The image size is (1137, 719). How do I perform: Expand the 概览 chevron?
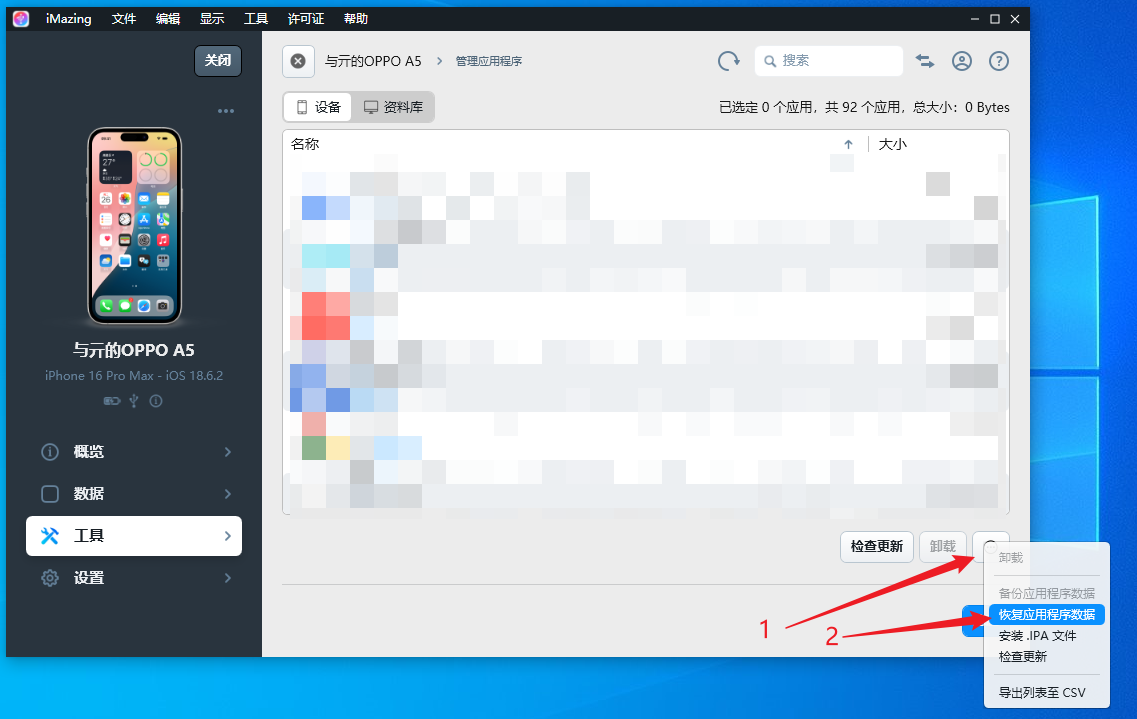click(x=228, y=452)
